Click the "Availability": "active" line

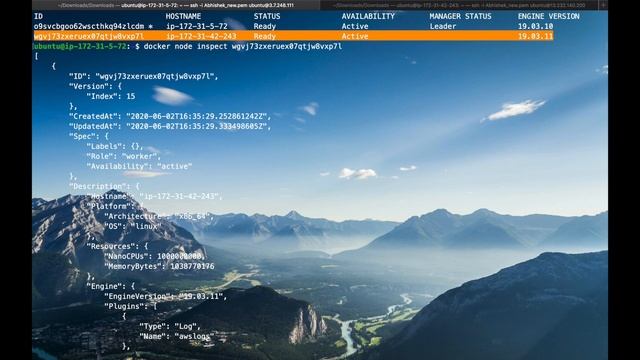139,167
